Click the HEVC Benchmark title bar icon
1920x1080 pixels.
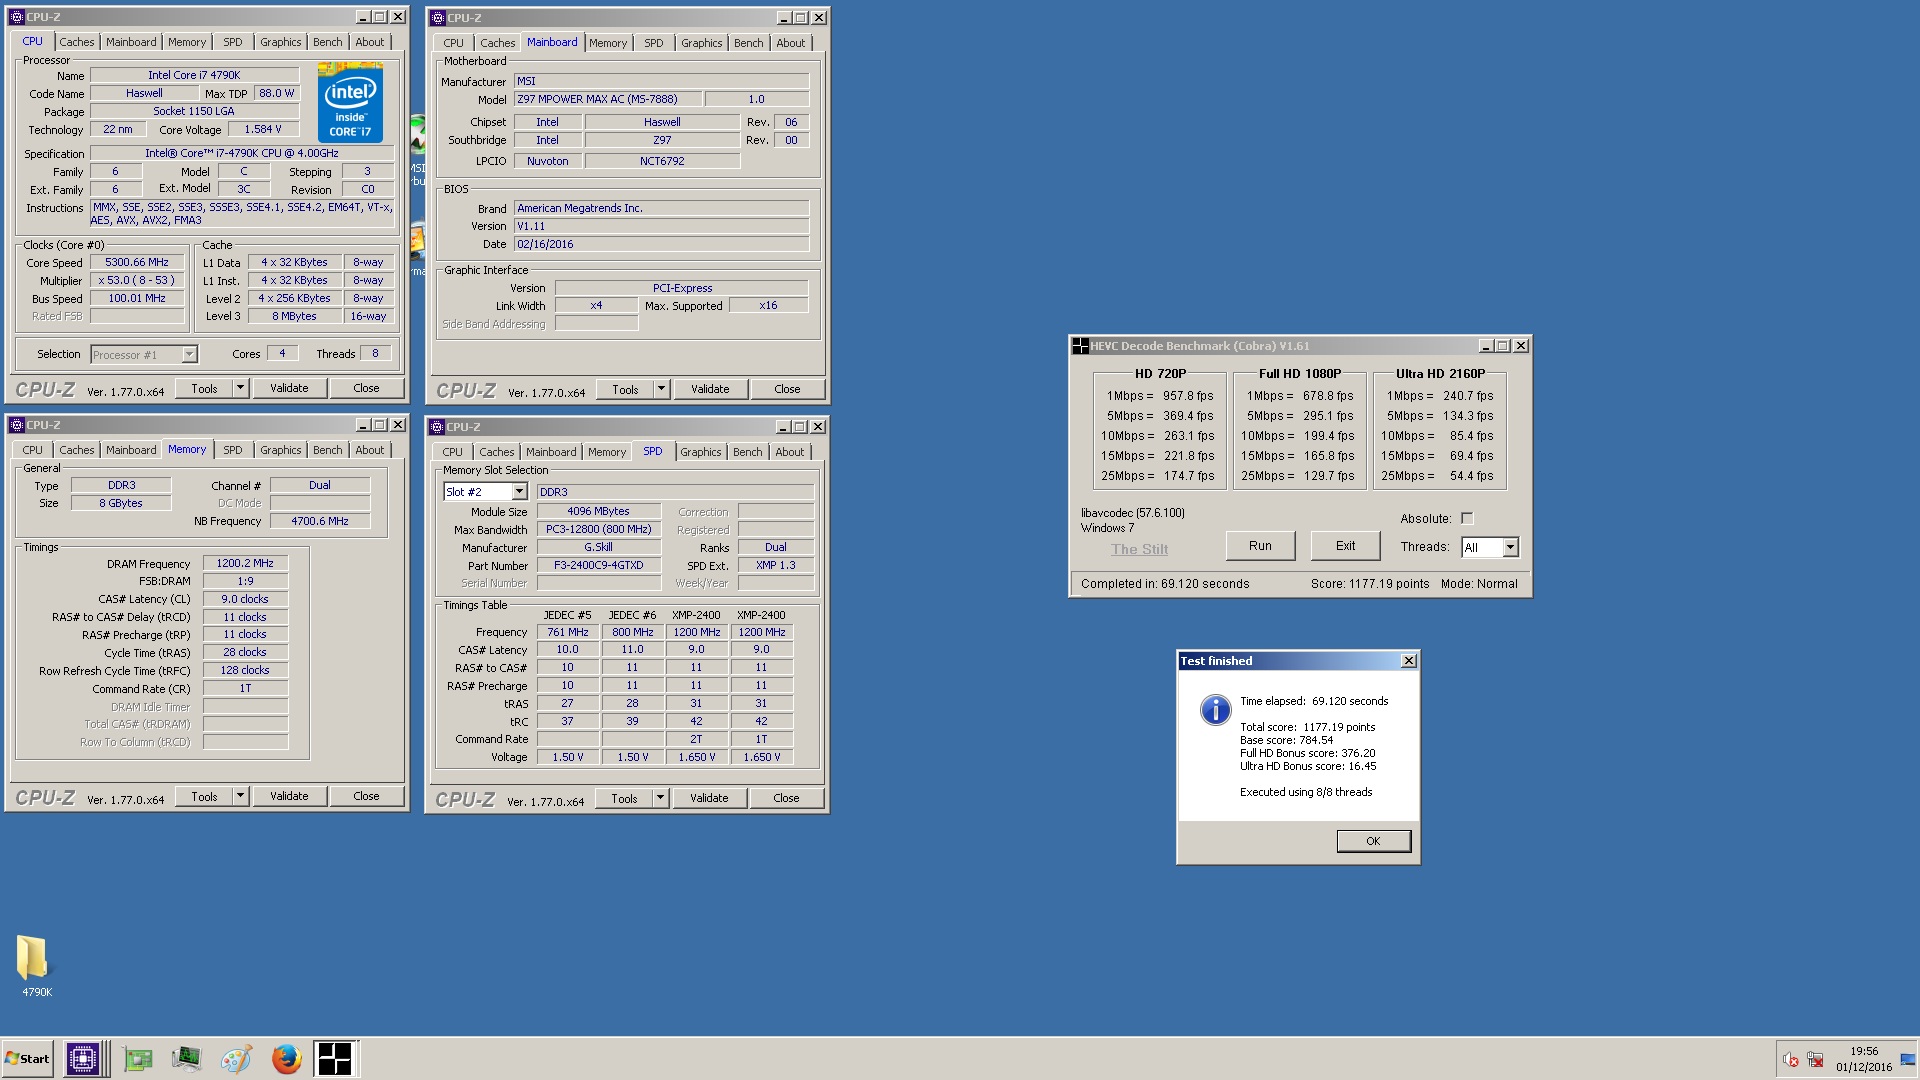[x=1080, y=346]
